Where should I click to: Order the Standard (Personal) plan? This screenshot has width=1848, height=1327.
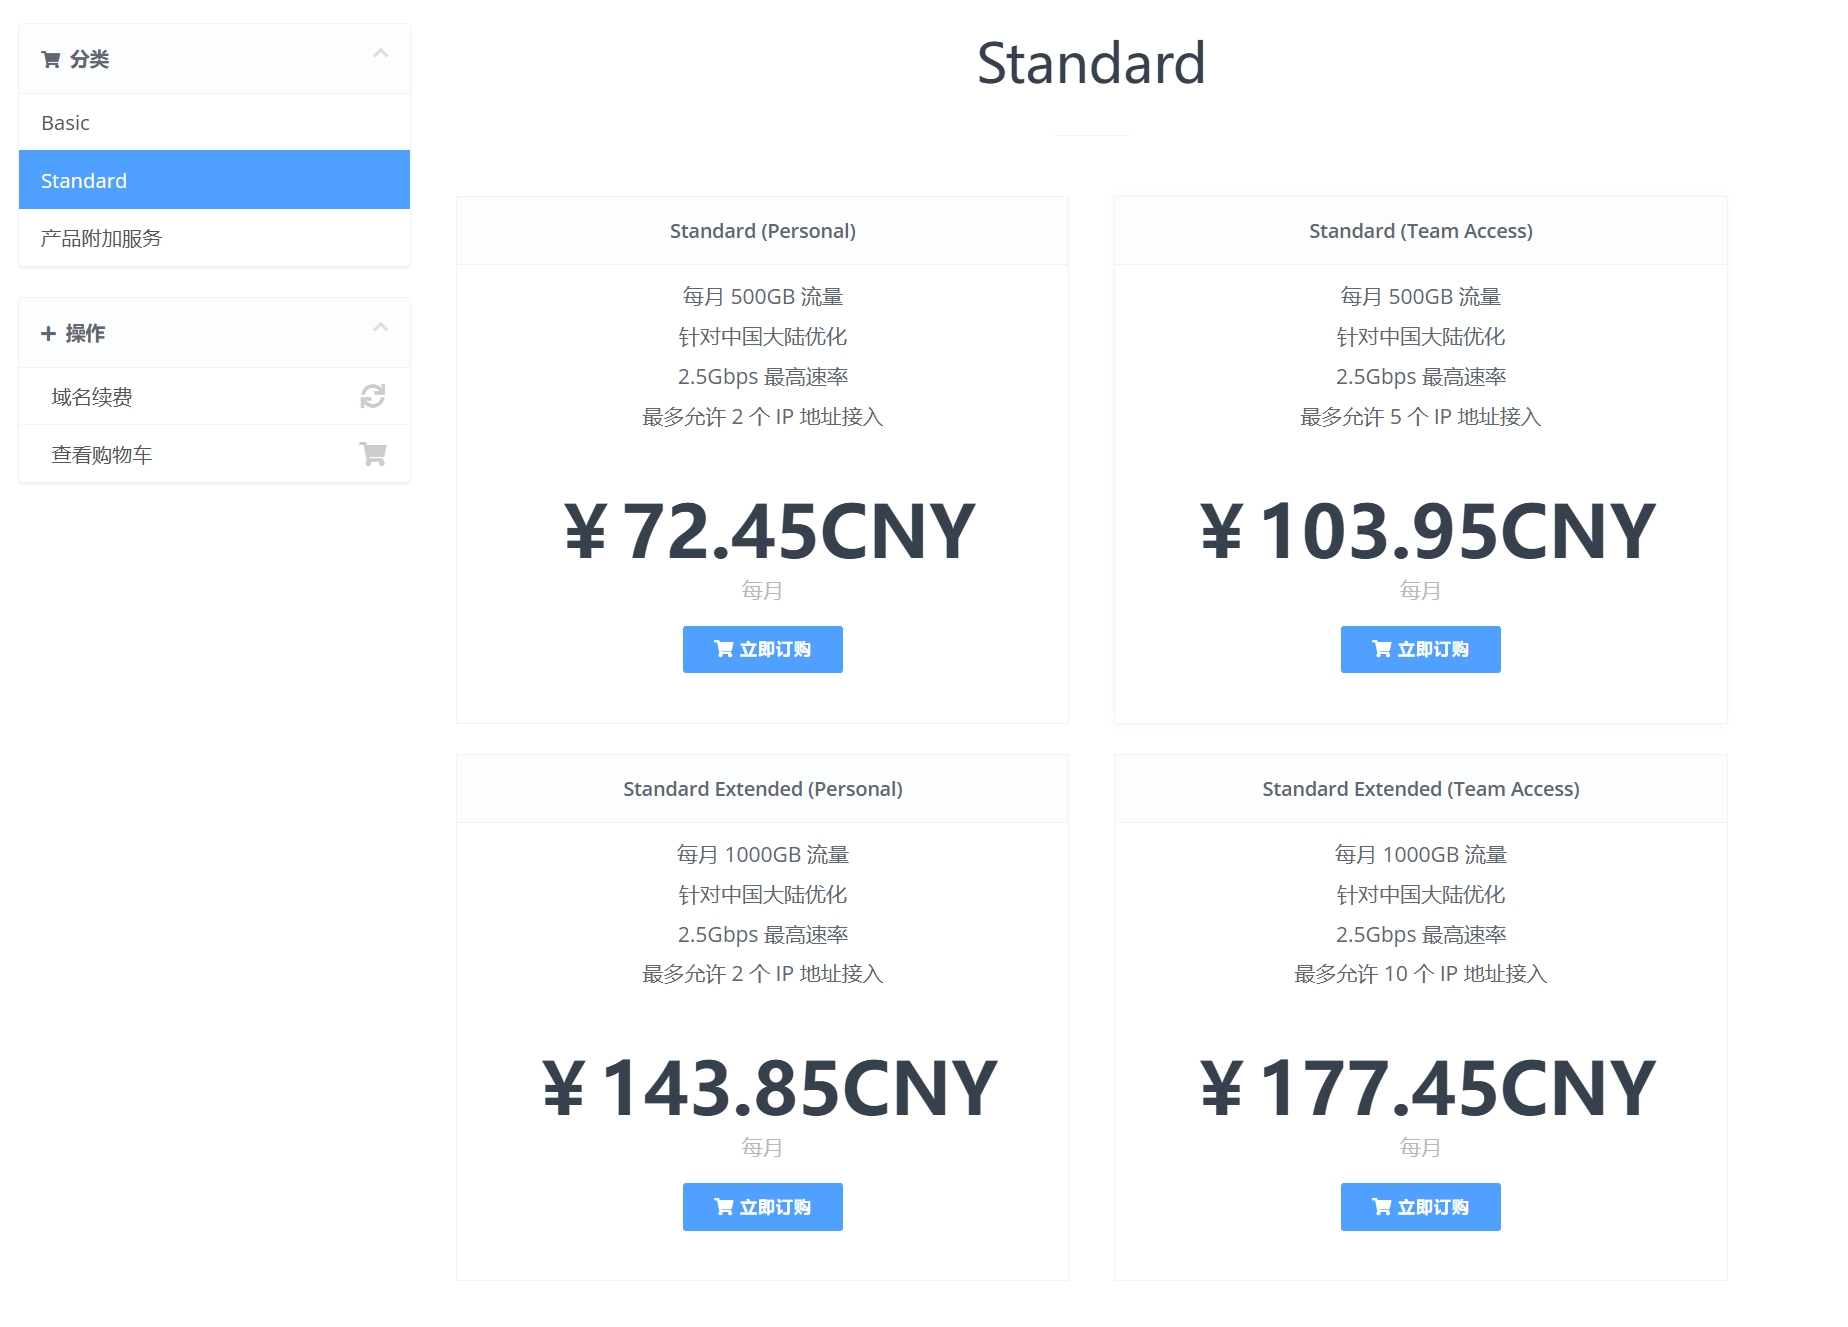click(x=762, y=650)
